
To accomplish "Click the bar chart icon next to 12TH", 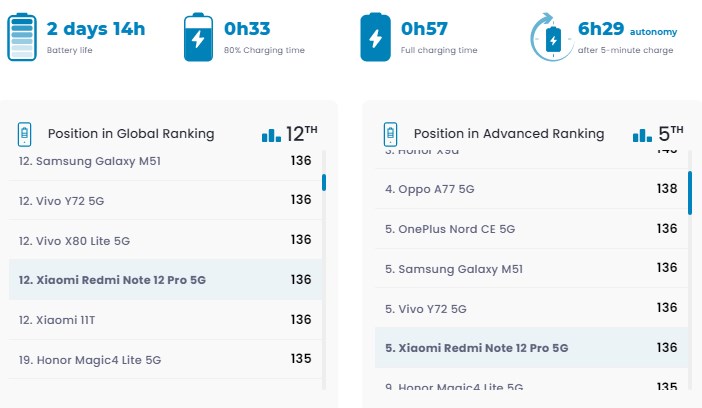I will coord(271,134).
